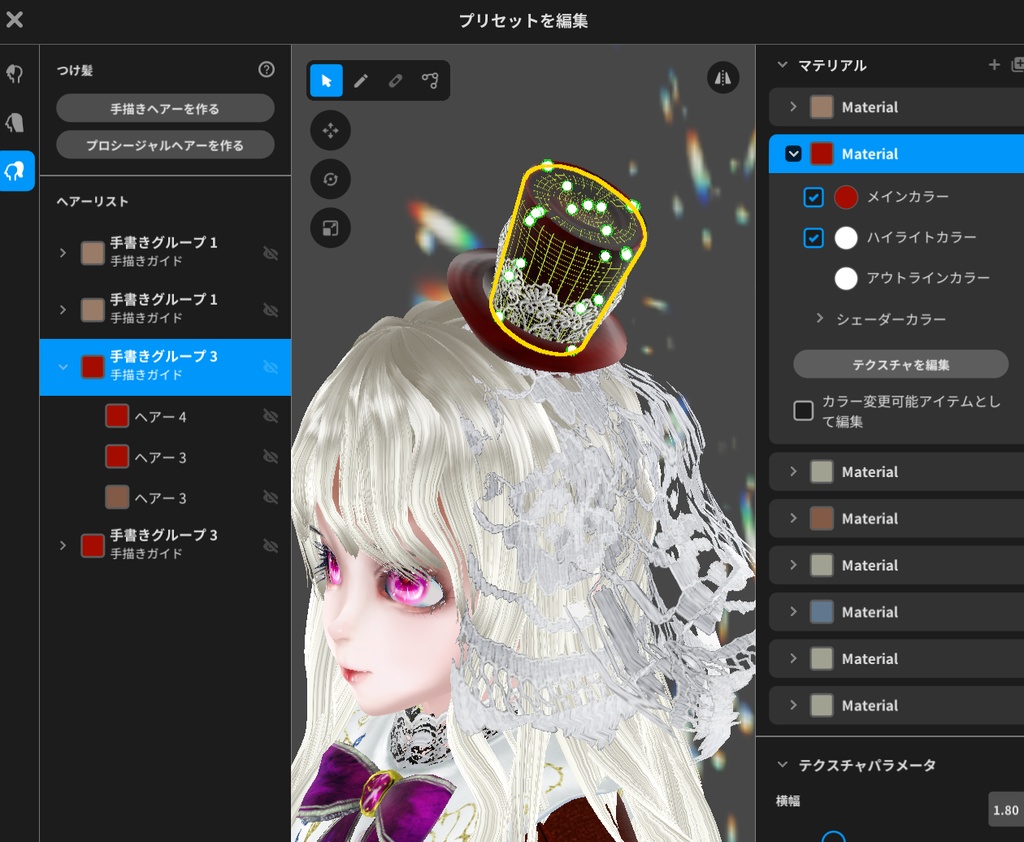Click the rotate gizmo icon
This screenshot has width=1024, height=842.
(330, 179)
